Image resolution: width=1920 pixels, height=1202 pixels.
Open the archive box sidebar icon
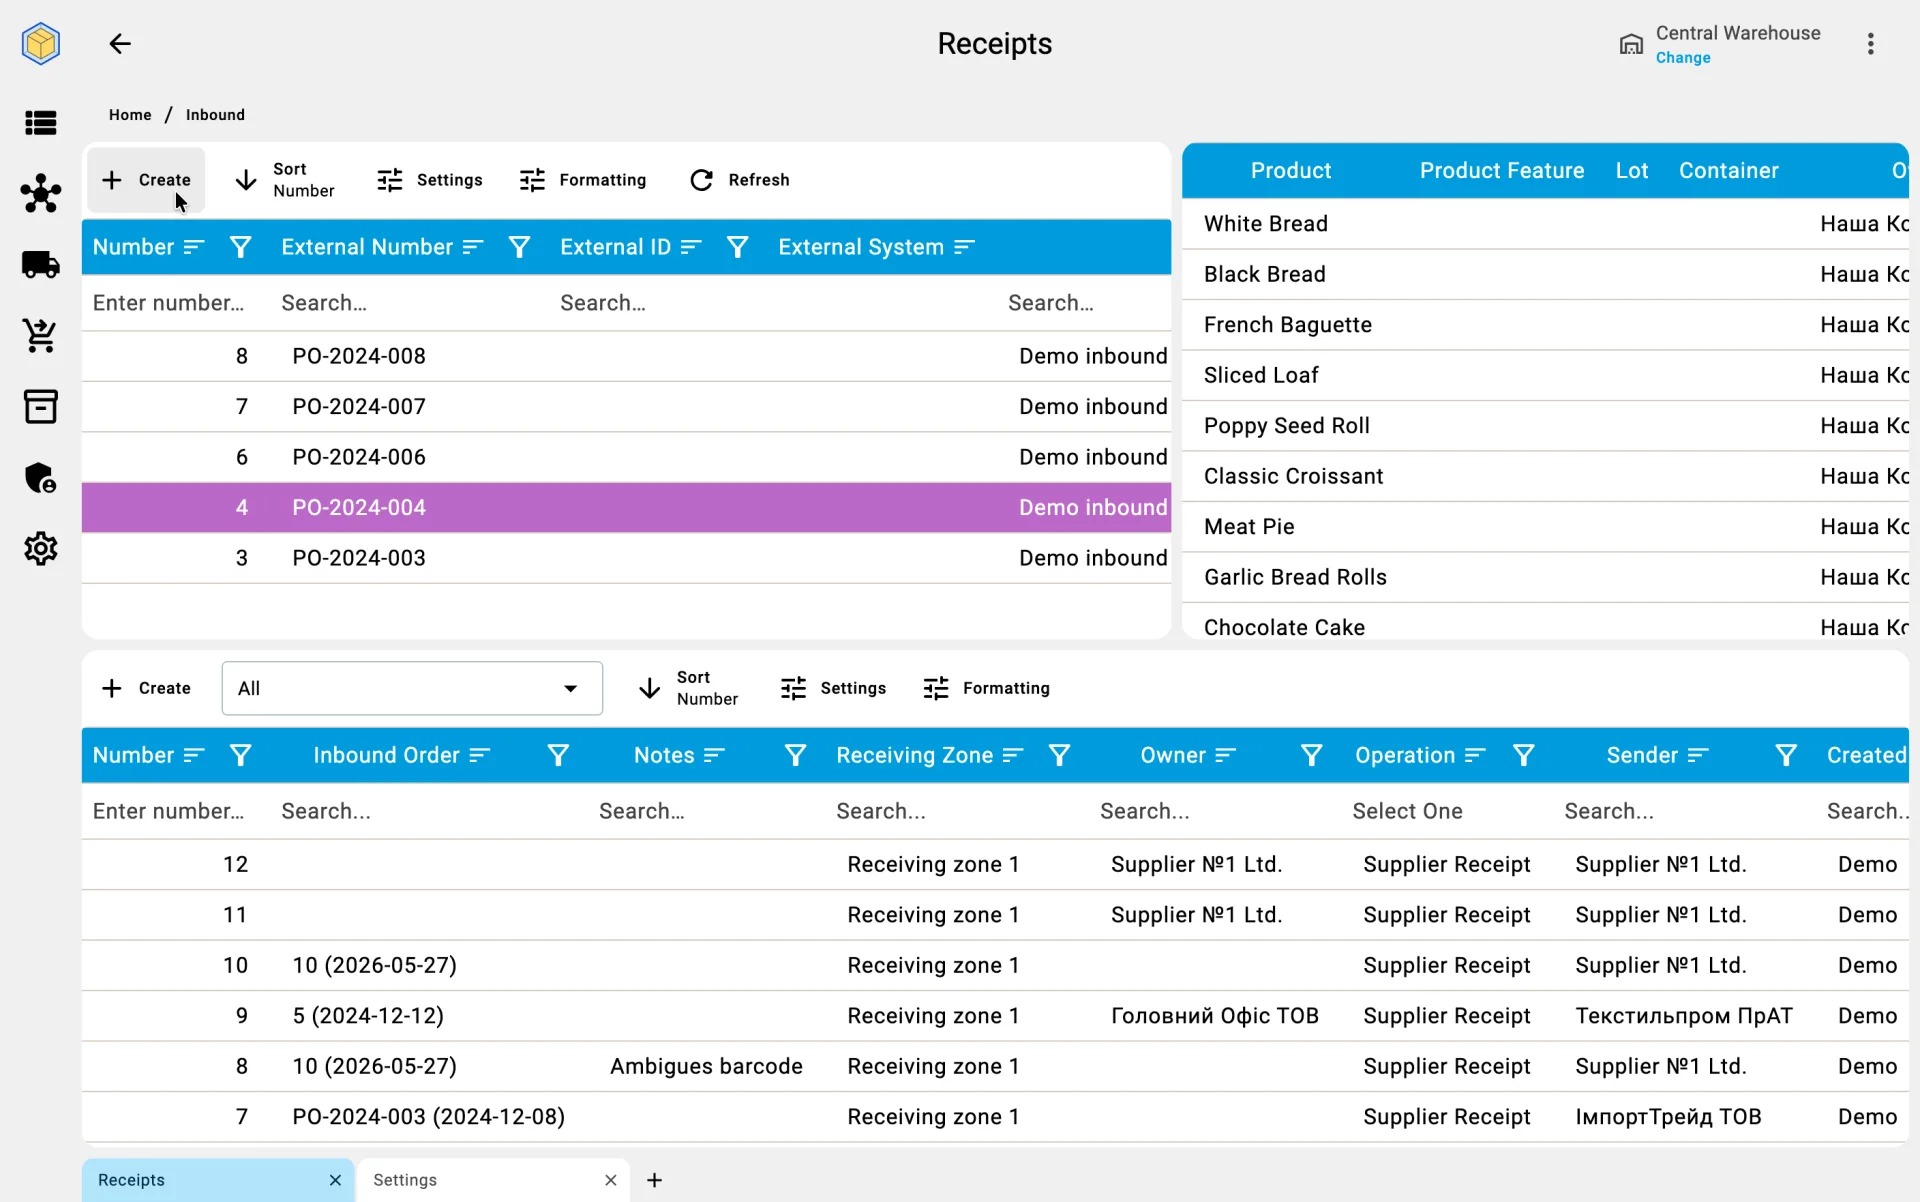pyautogui.click(x=41, y=407)
